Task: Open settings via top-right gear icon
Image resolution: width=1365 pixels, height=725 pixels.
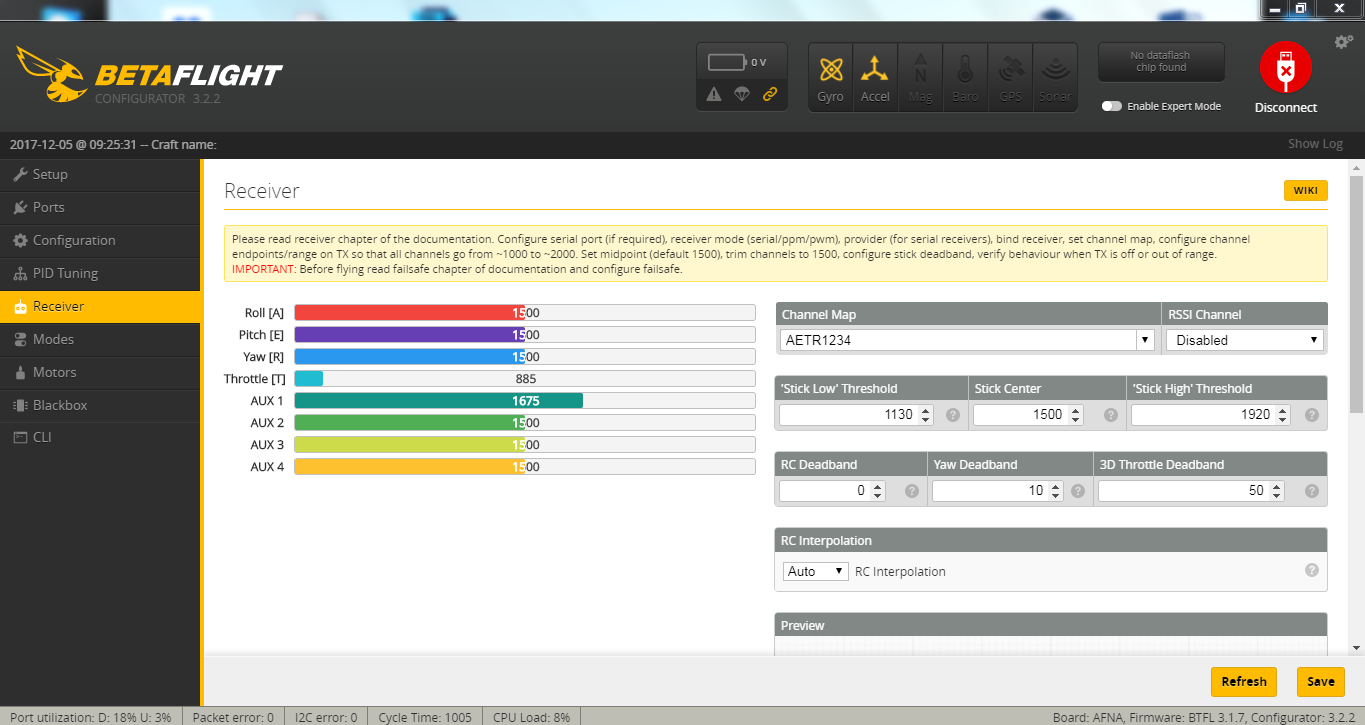Action: pos(1344,42)
